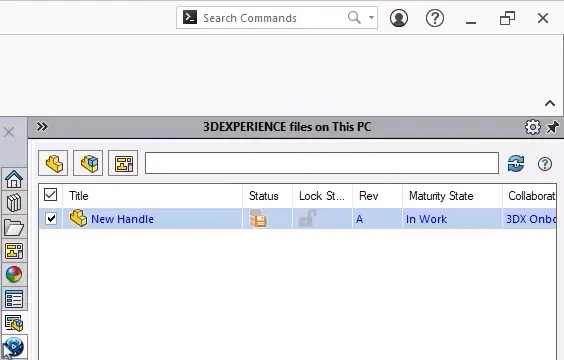The height and width of the screenshot is (360, 564).
Task: Open the user account login icon
Action: pos(399,18)
